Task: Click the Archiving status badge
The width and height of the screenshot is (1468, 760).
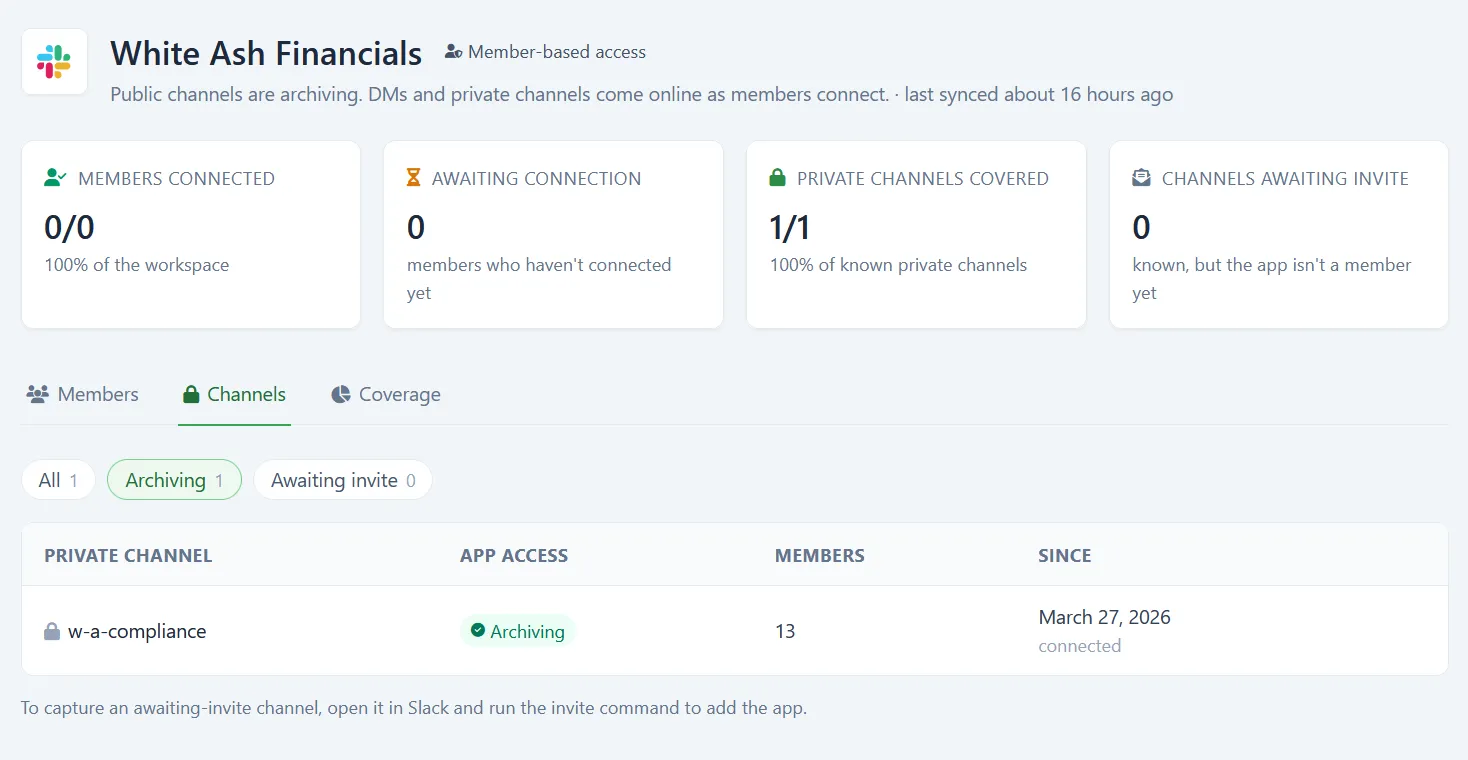Action: 517,631
